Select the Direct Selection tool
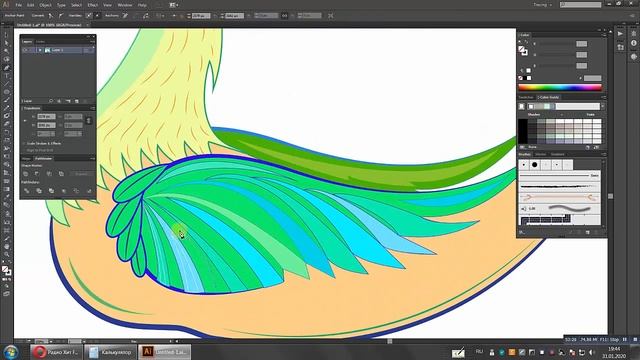The height and width of the screenshot is (360, 640). (6, 43)
